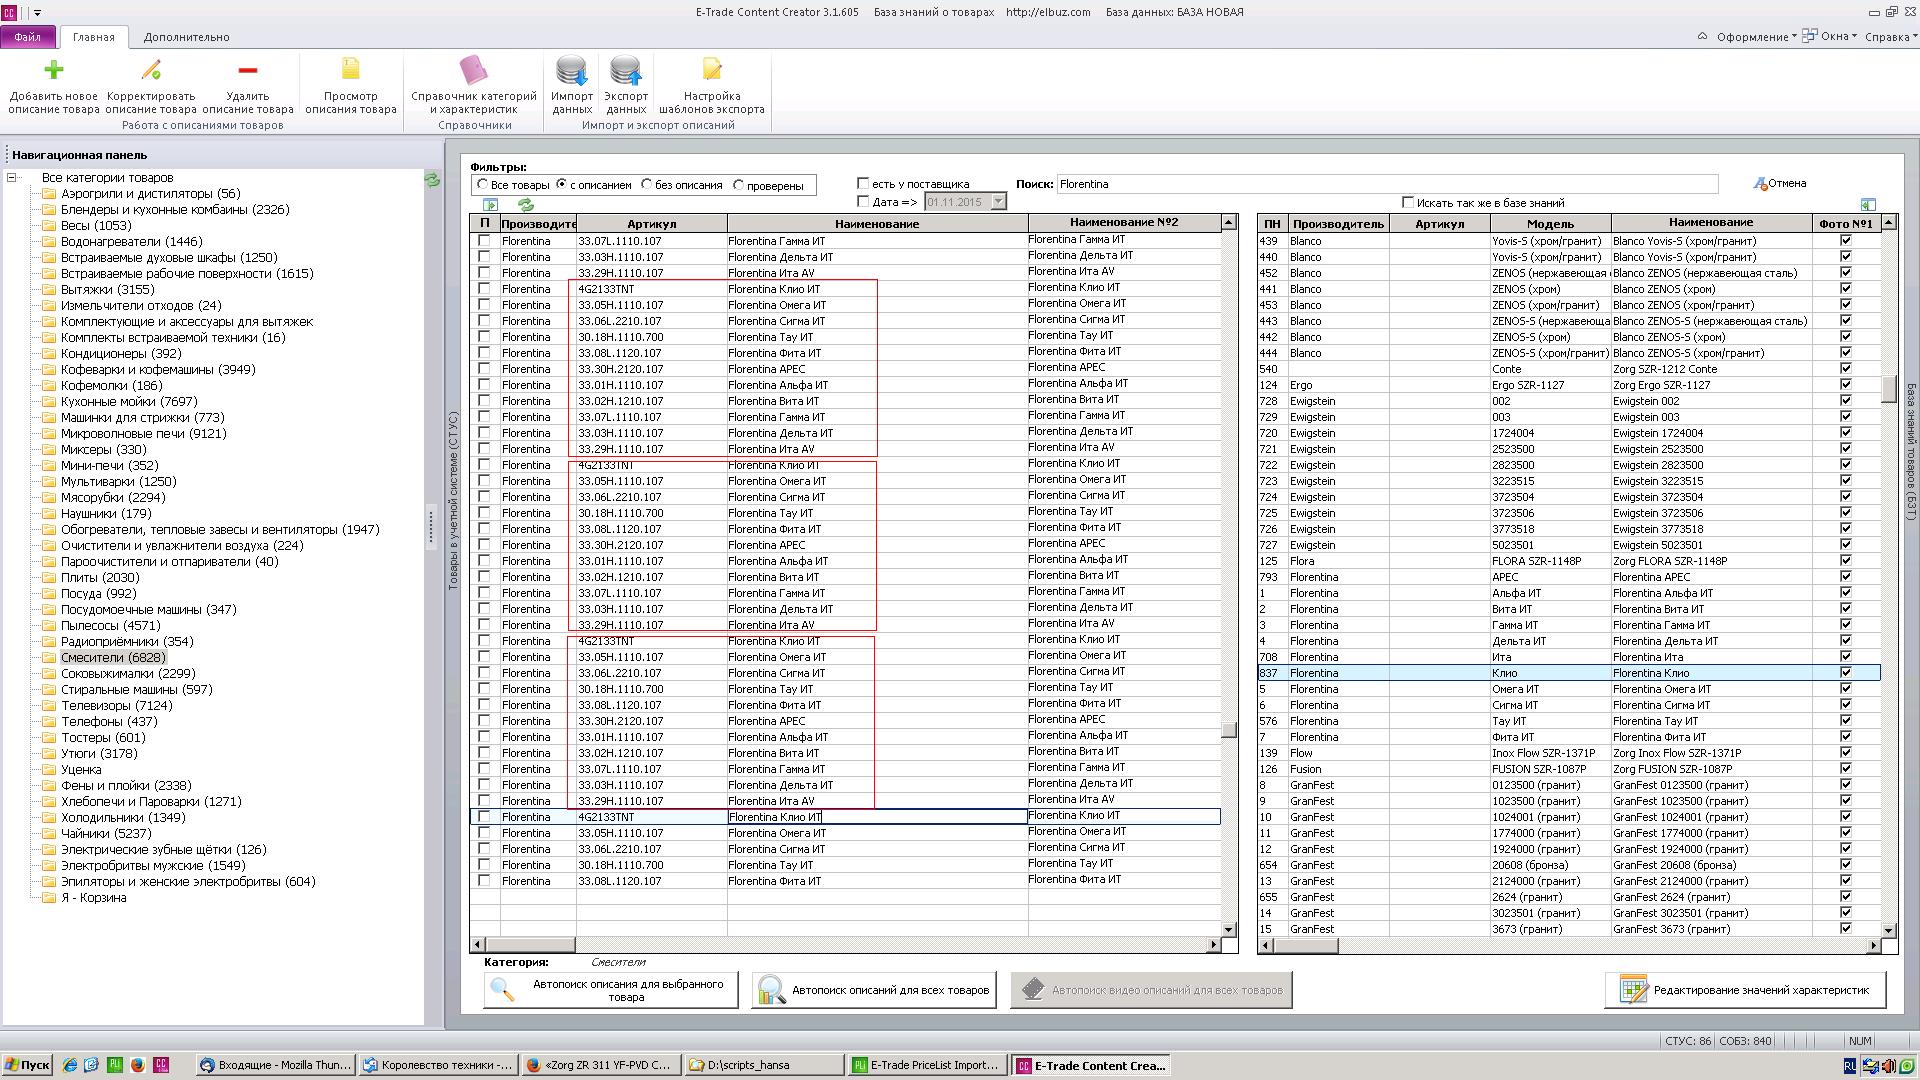Image resolution: width=1920 pixels, height=1080 pixels.
Task: Click the 'Товары в учетной системе (СТУС)' side tab
Action: [453, 500]
